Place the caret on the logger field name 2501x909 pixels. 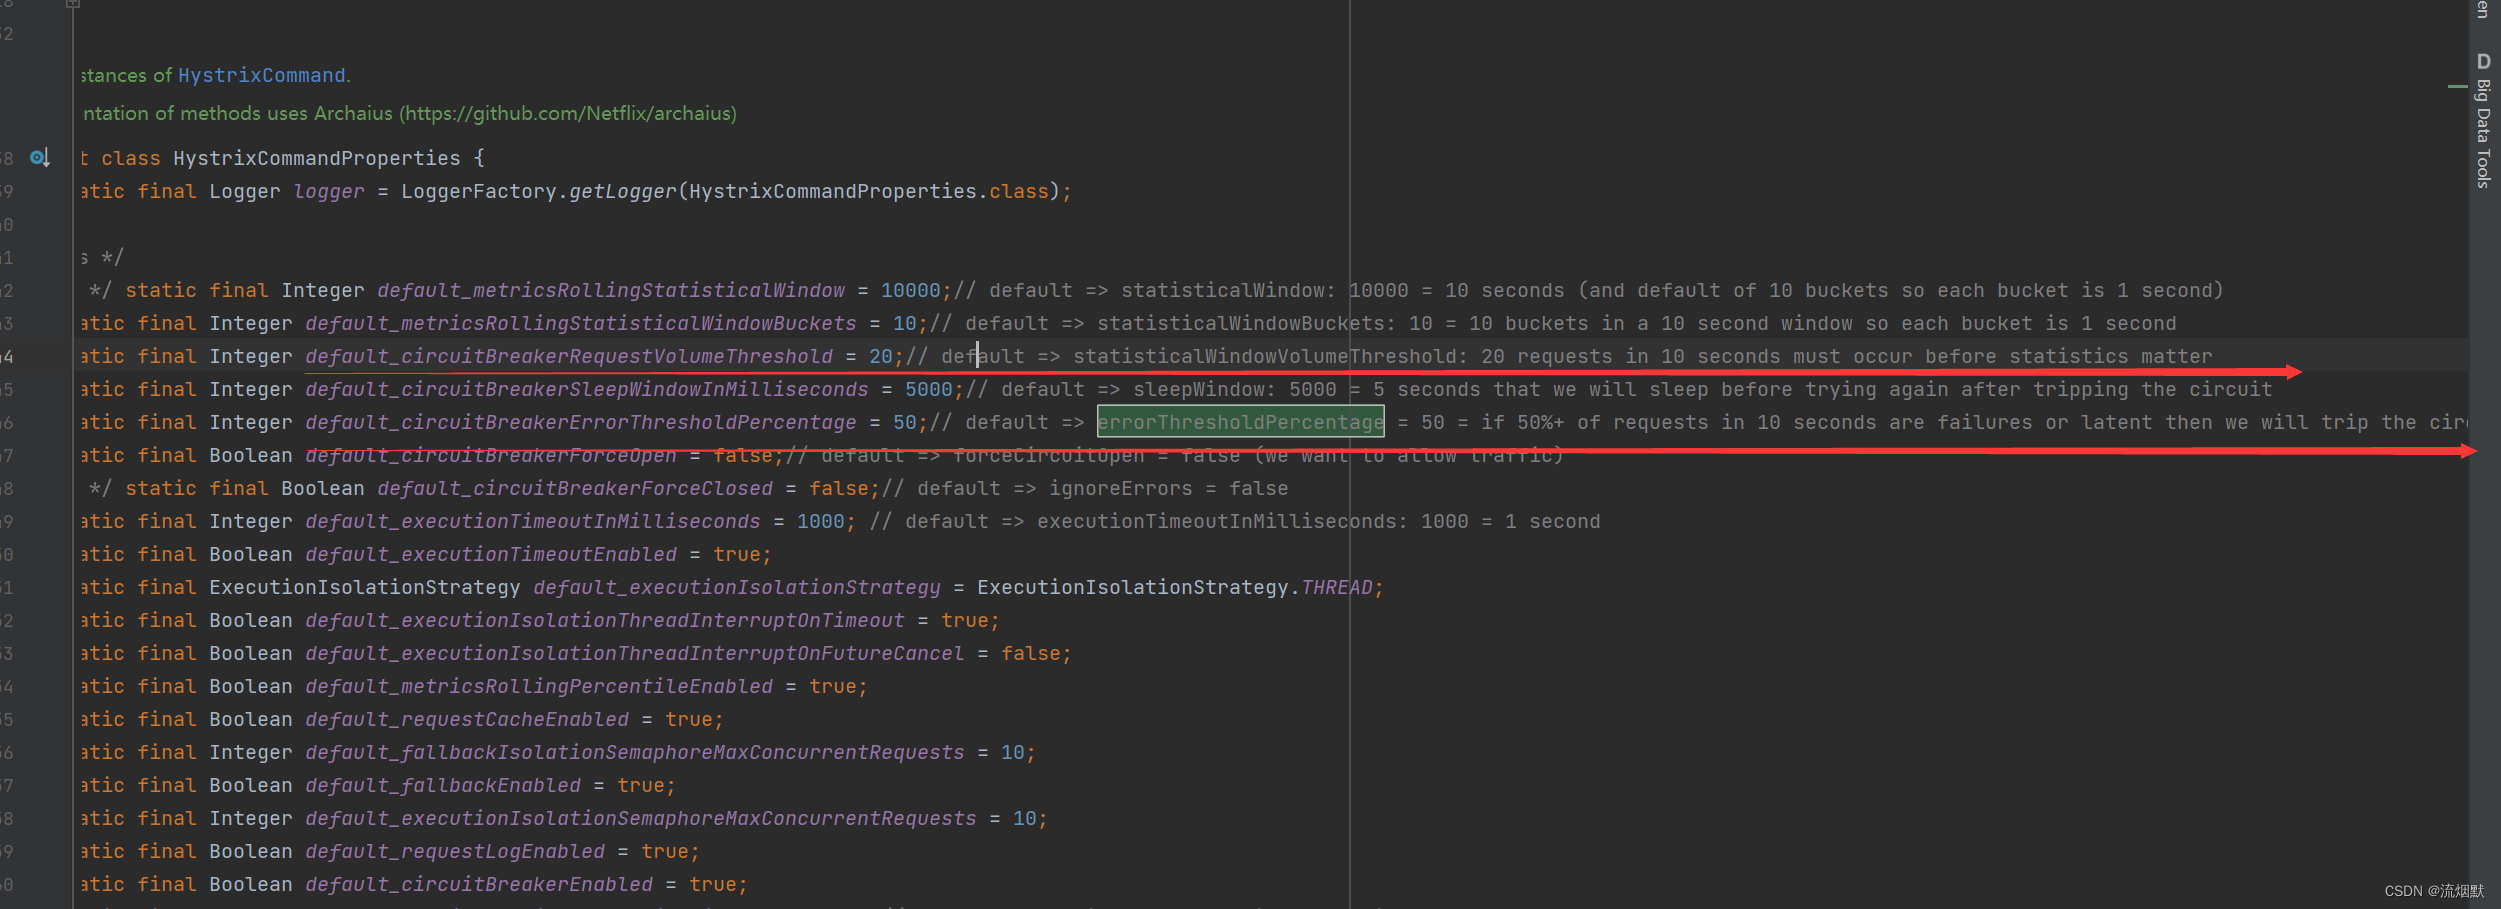[329, 191]
